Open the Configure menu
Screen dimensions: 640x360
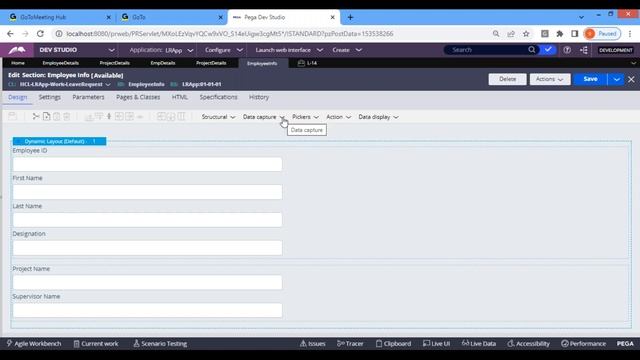coord(224,50)
